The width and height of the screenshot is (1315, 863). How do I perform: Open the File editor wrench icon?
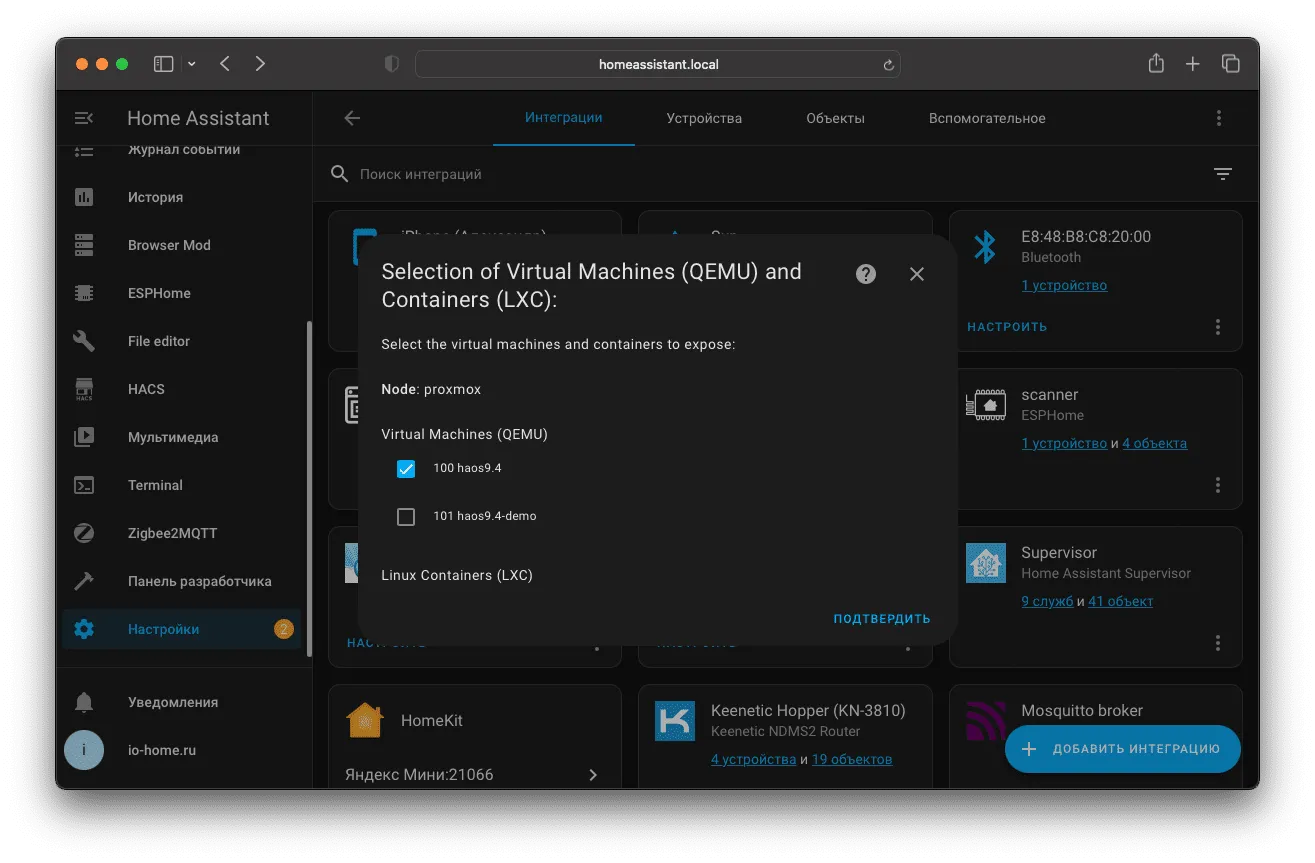[84, 341]
